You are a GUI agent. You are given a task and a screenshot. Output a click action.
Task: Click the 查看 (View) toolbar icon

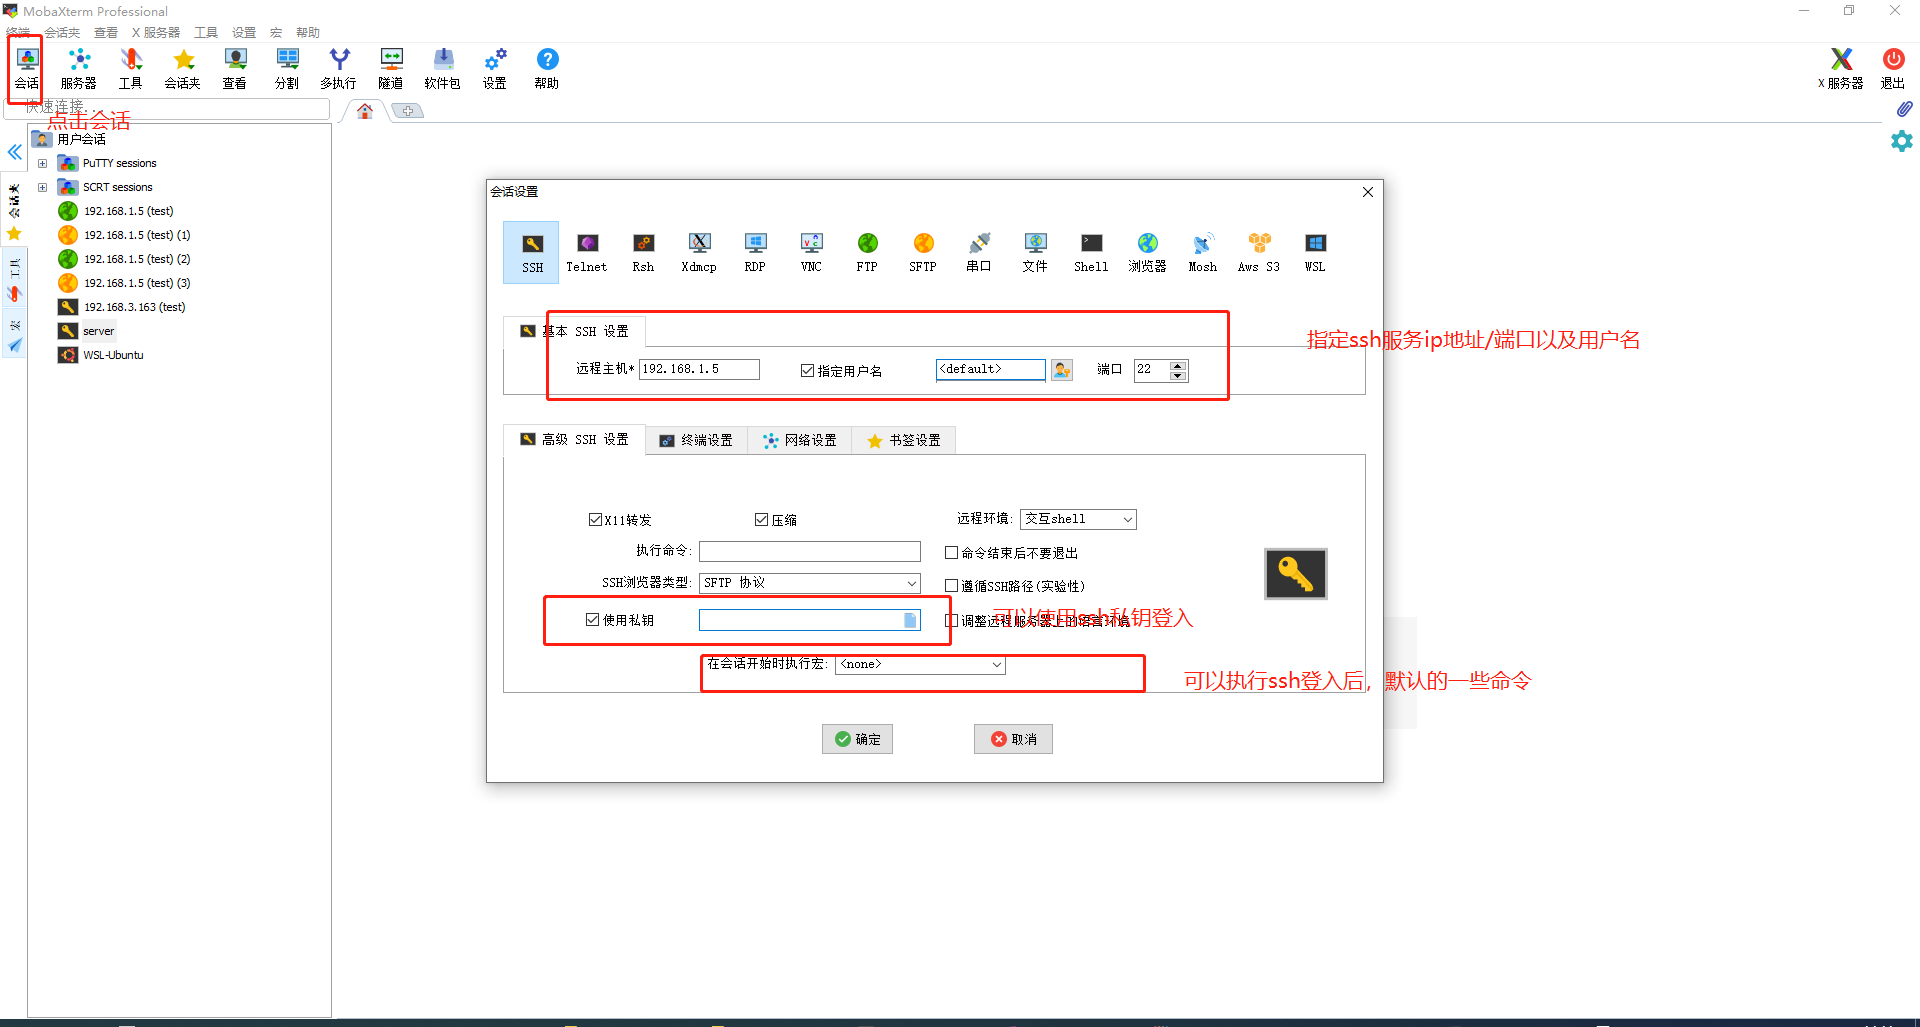coord(235,68)
